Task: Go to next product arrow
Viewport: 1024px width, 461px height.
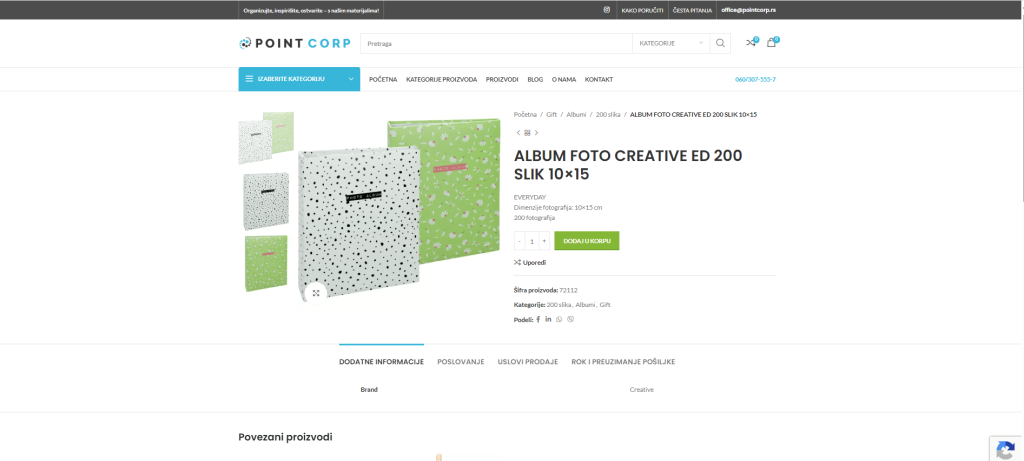Action: 536,133
